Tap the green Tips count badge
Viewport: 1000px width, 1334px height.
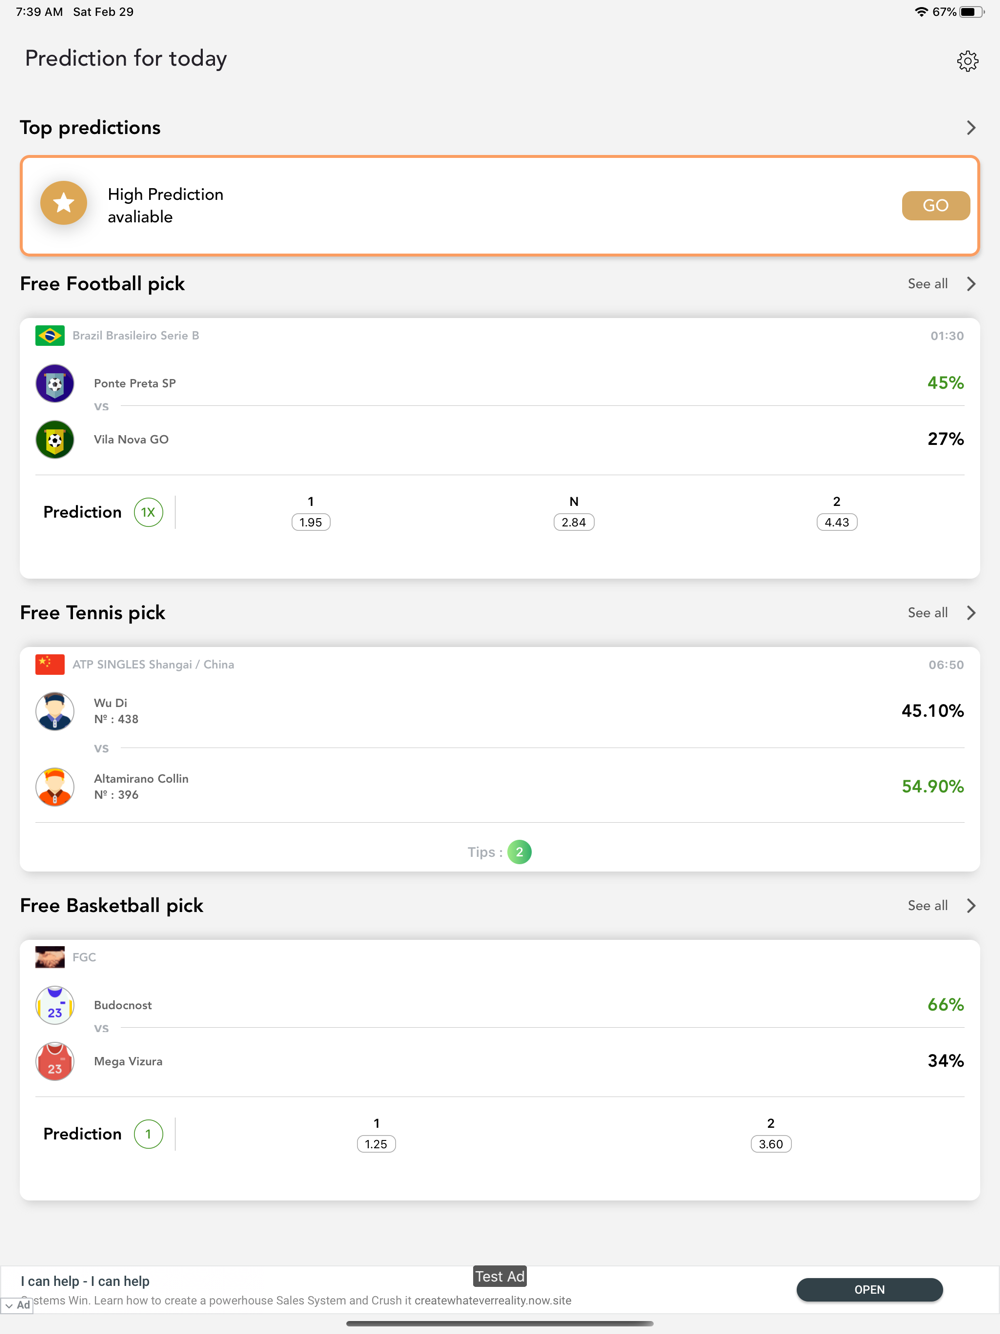pyautogui.click(x=519, y=852)
